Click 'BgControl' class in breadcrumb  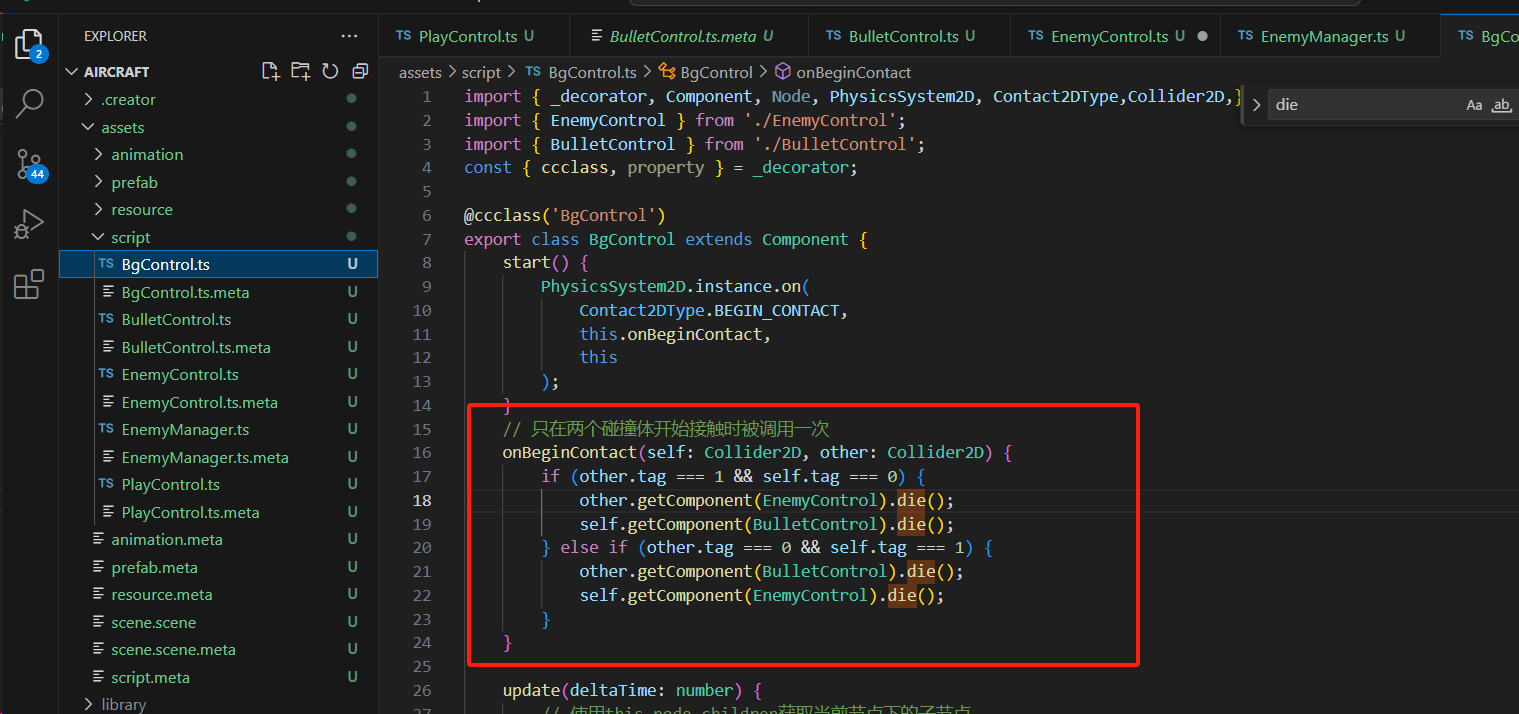click(716, 72)
